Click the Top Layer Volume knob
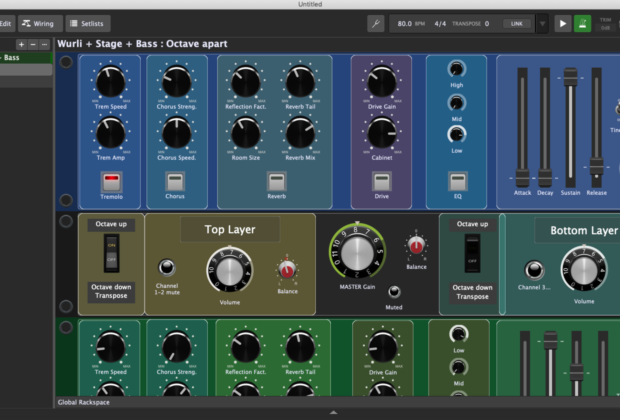 pos(230,271)
